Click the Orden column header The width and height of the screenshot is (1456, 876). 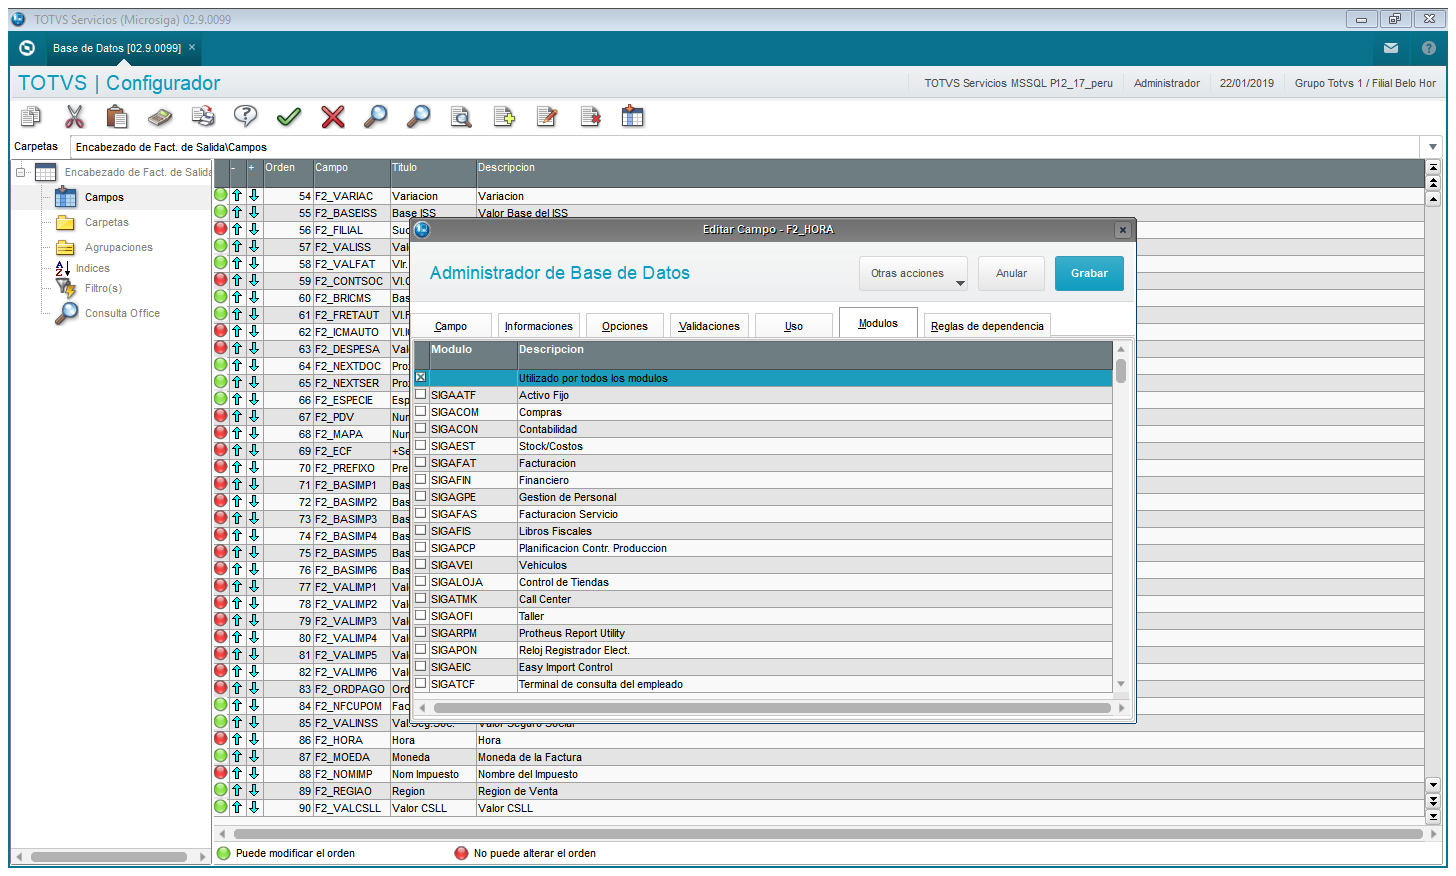[288, 173]
